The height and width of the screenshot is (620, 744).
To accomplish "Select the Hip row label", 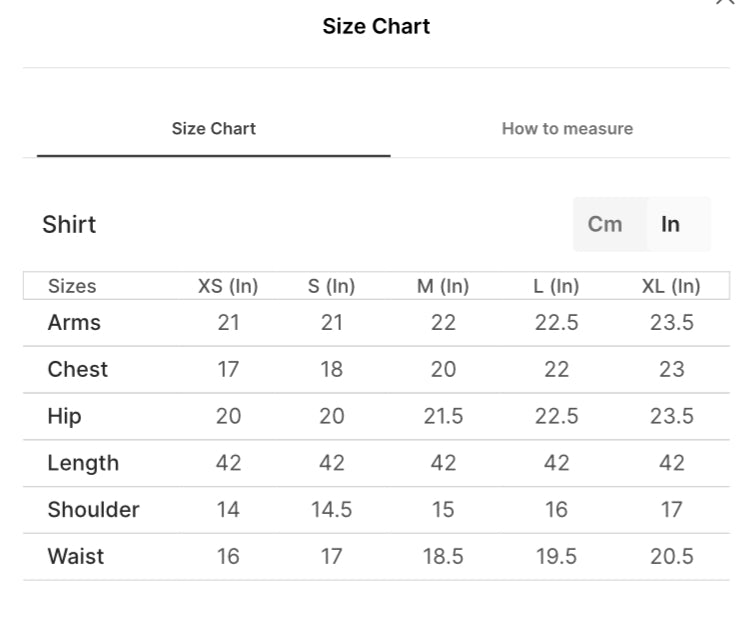I will 64,416.
